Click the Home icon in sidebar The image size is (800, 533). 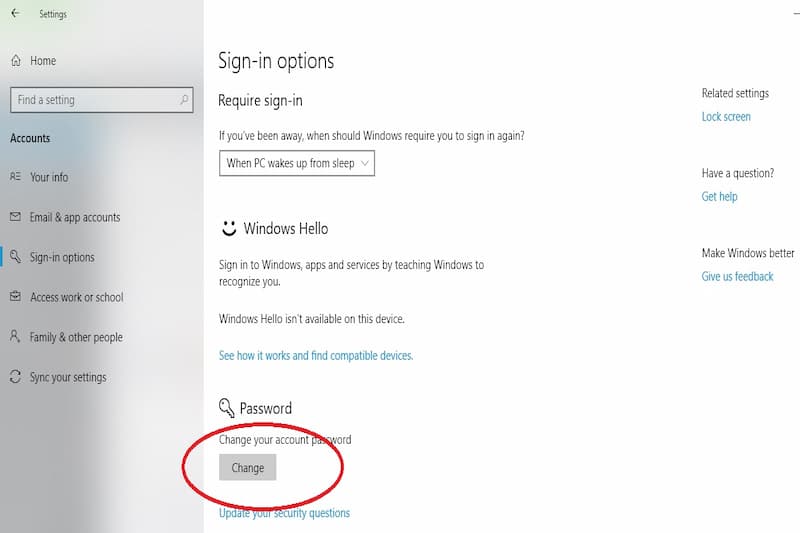pyautogui.click(x=16, y=61)
